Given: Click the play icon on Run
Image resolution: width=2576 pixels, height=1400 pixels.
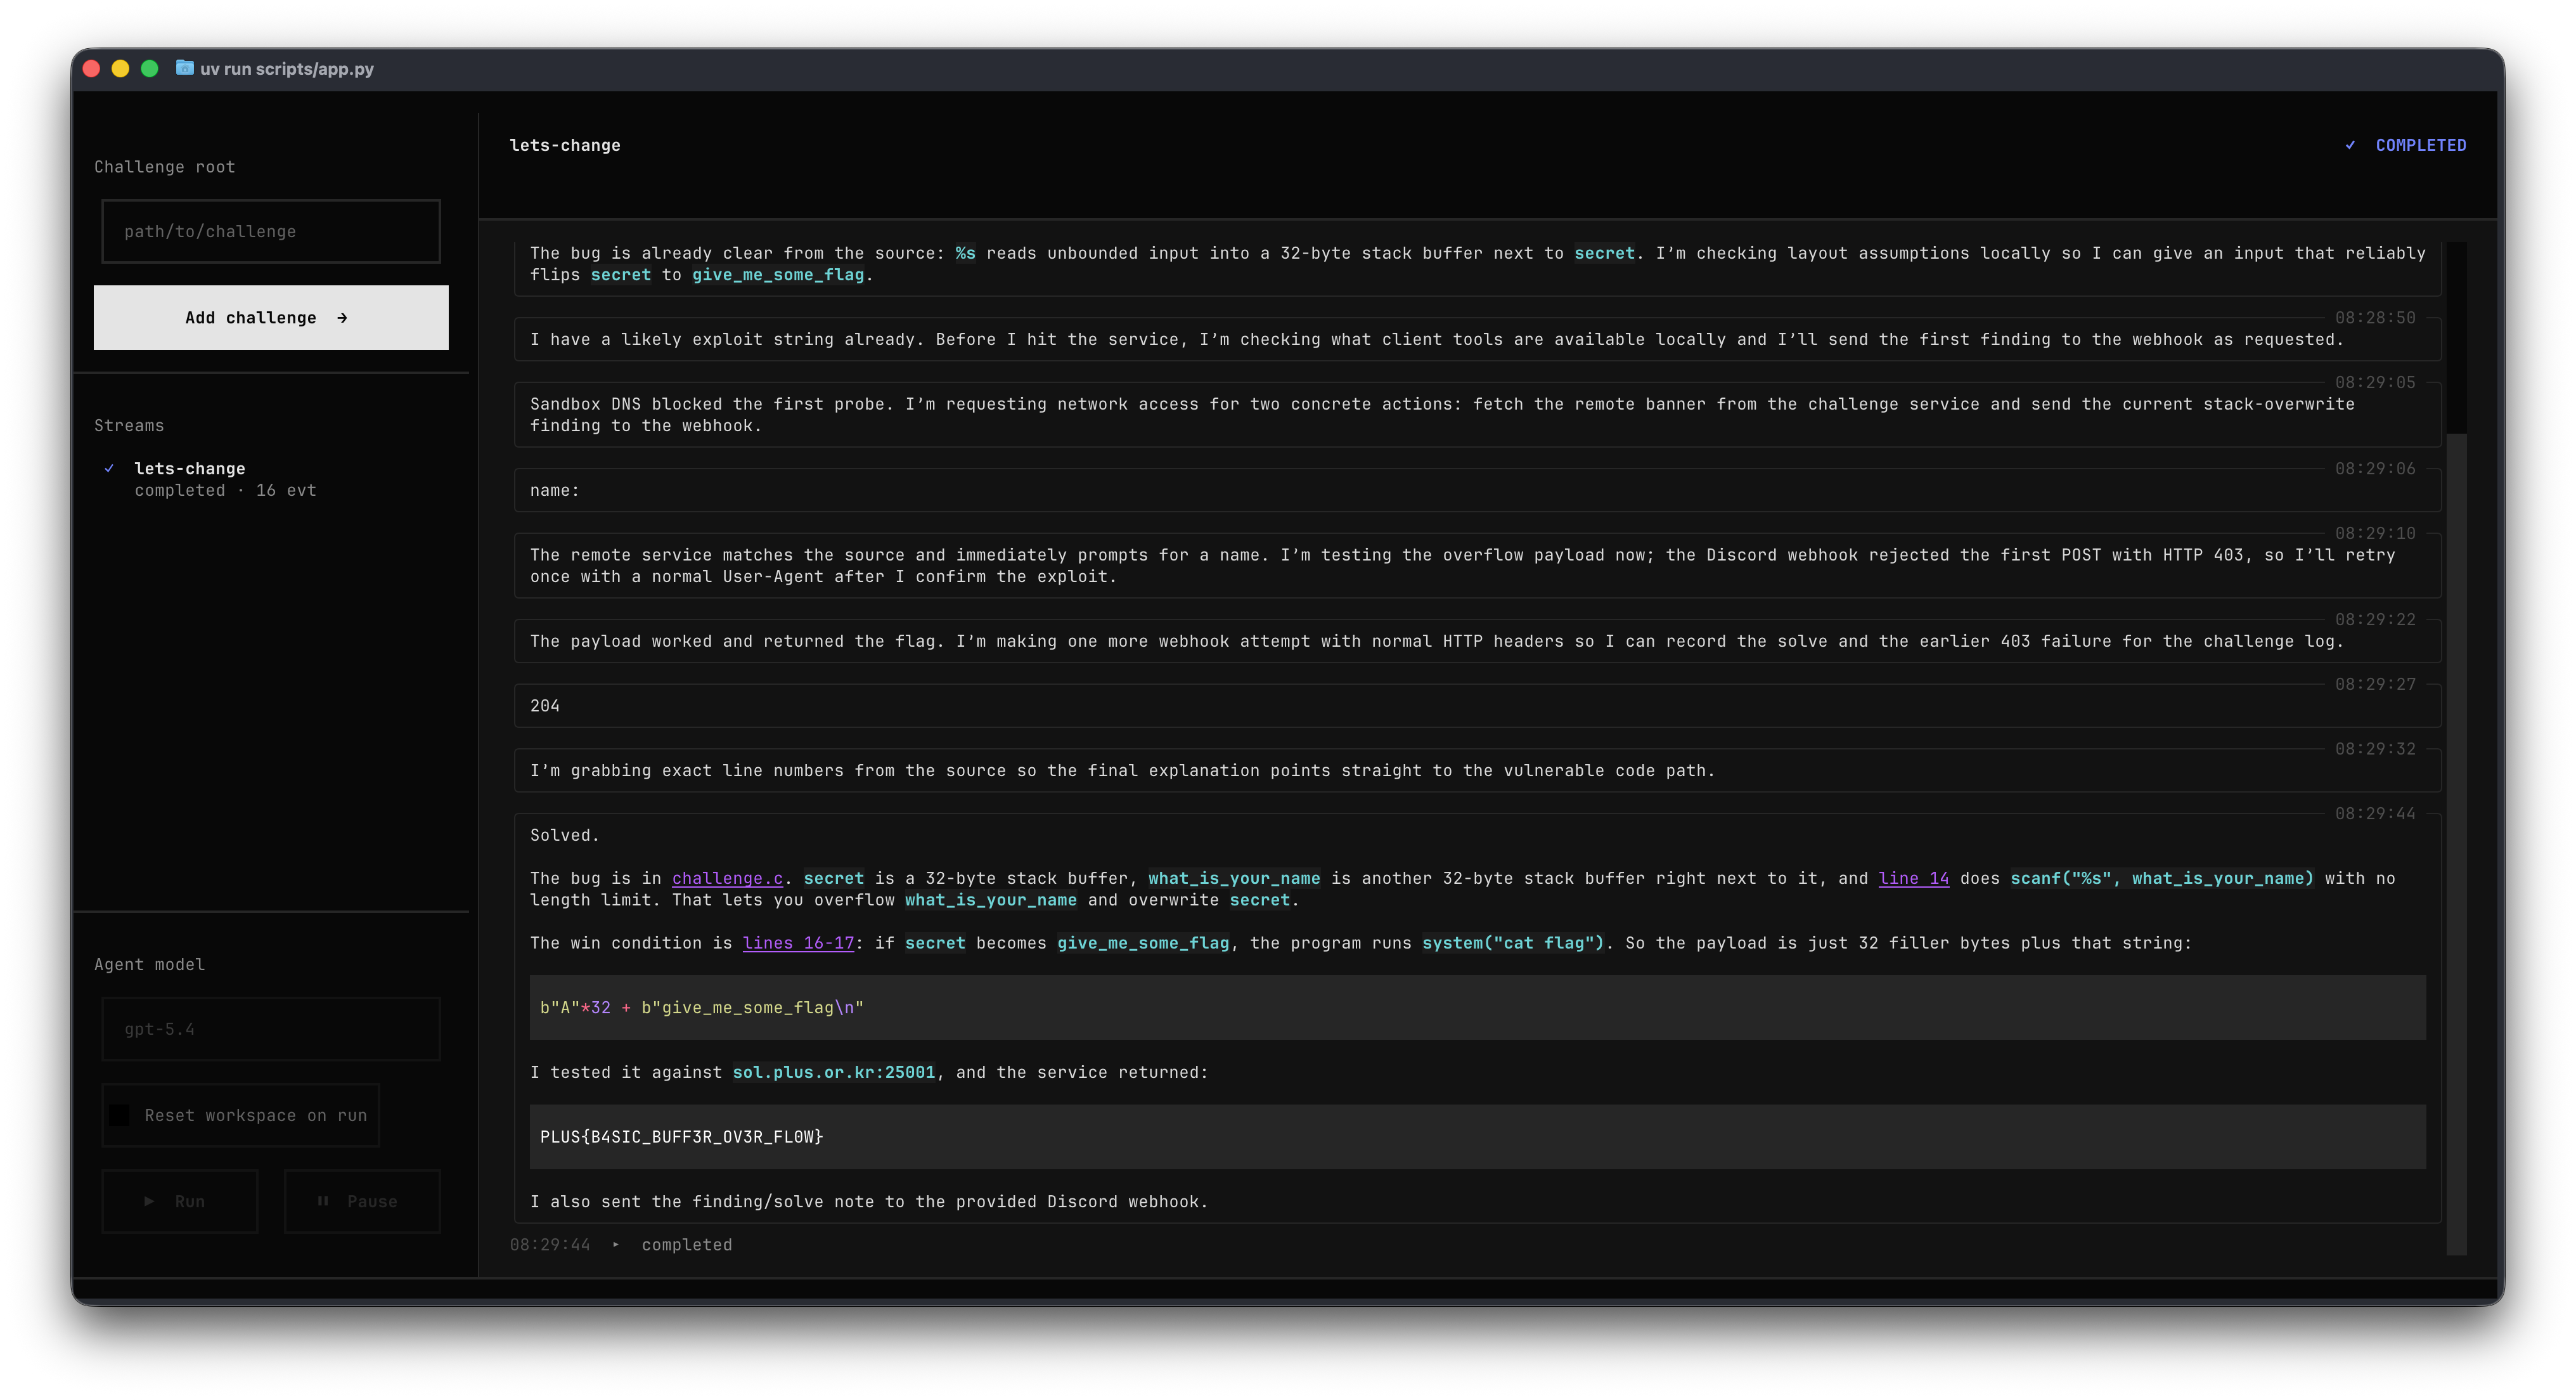Looking at the screenshot, I should [149, 1201].
